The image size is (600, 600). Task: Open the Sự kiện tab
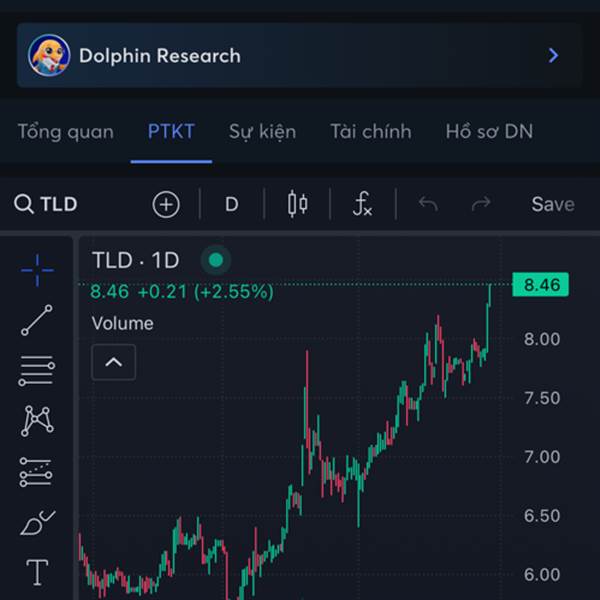(262, 132)
